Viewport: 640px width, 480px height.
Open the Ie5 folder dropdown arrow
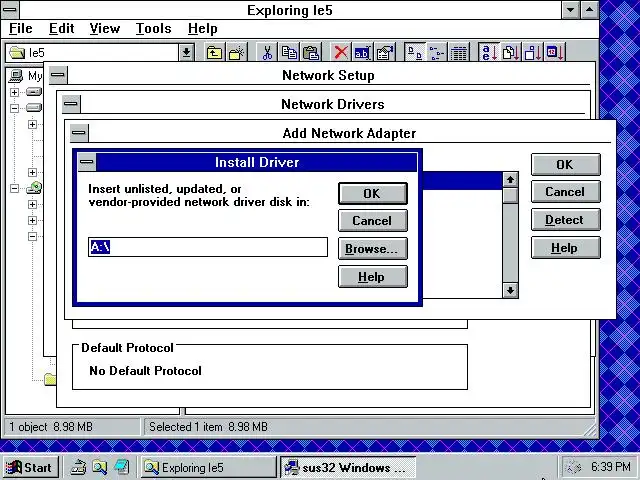186,53
